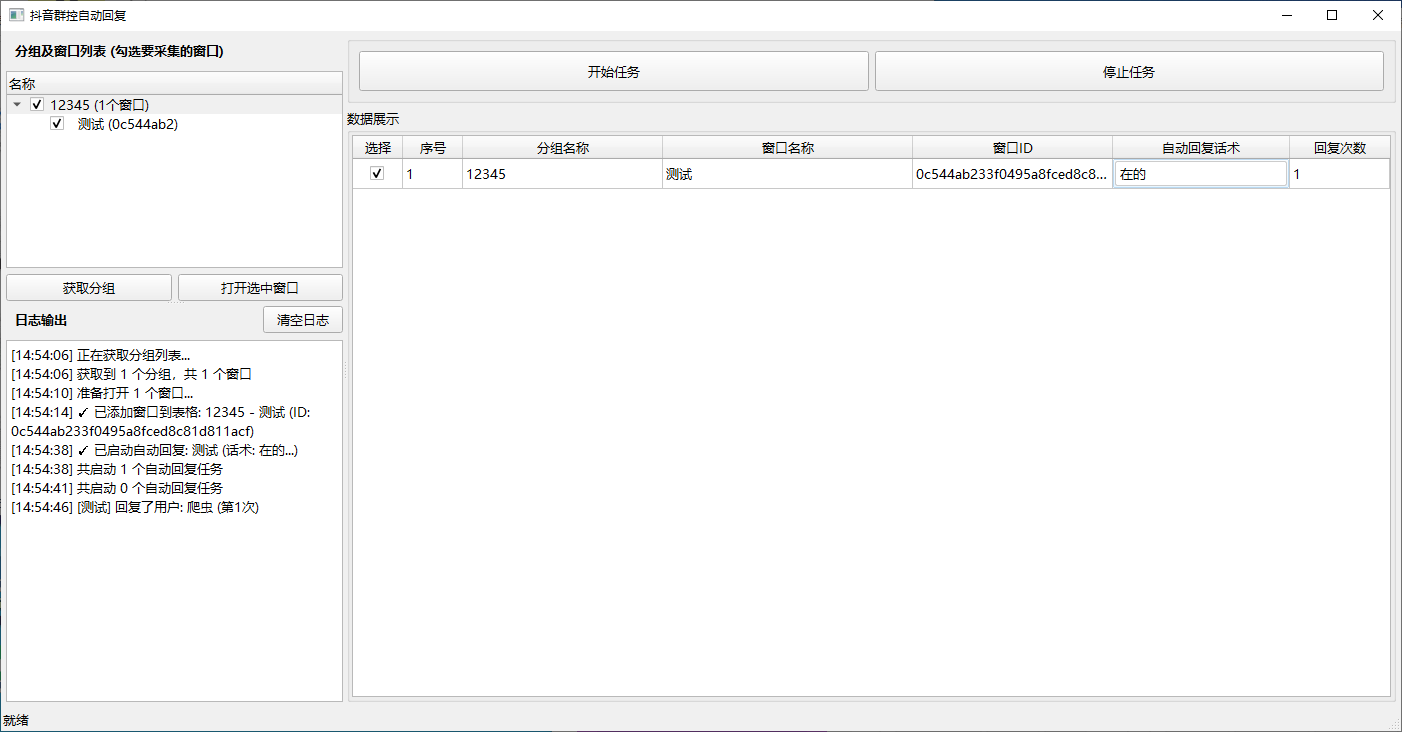The height and width of the screenshot is (732, 1402).
Task: Maximize the application window
Action: 1332,15
